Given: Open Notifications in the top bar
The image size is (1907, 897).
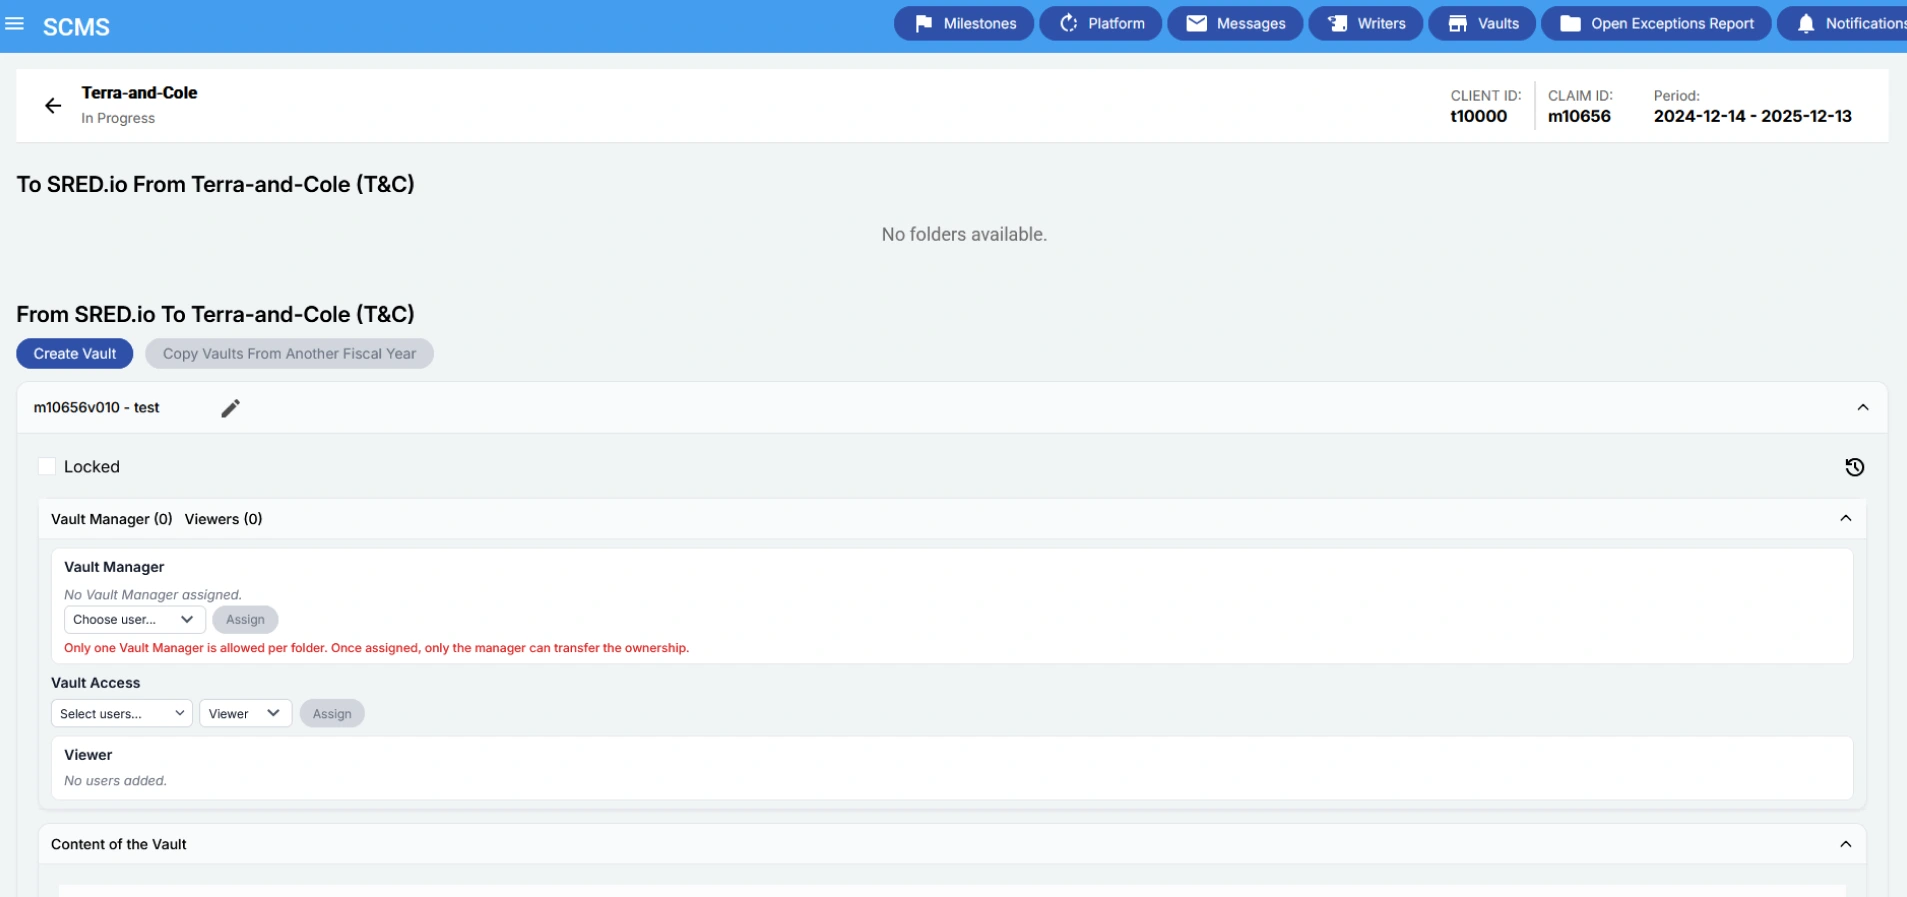Looking at the screenshot, I should pos(1842,23).
